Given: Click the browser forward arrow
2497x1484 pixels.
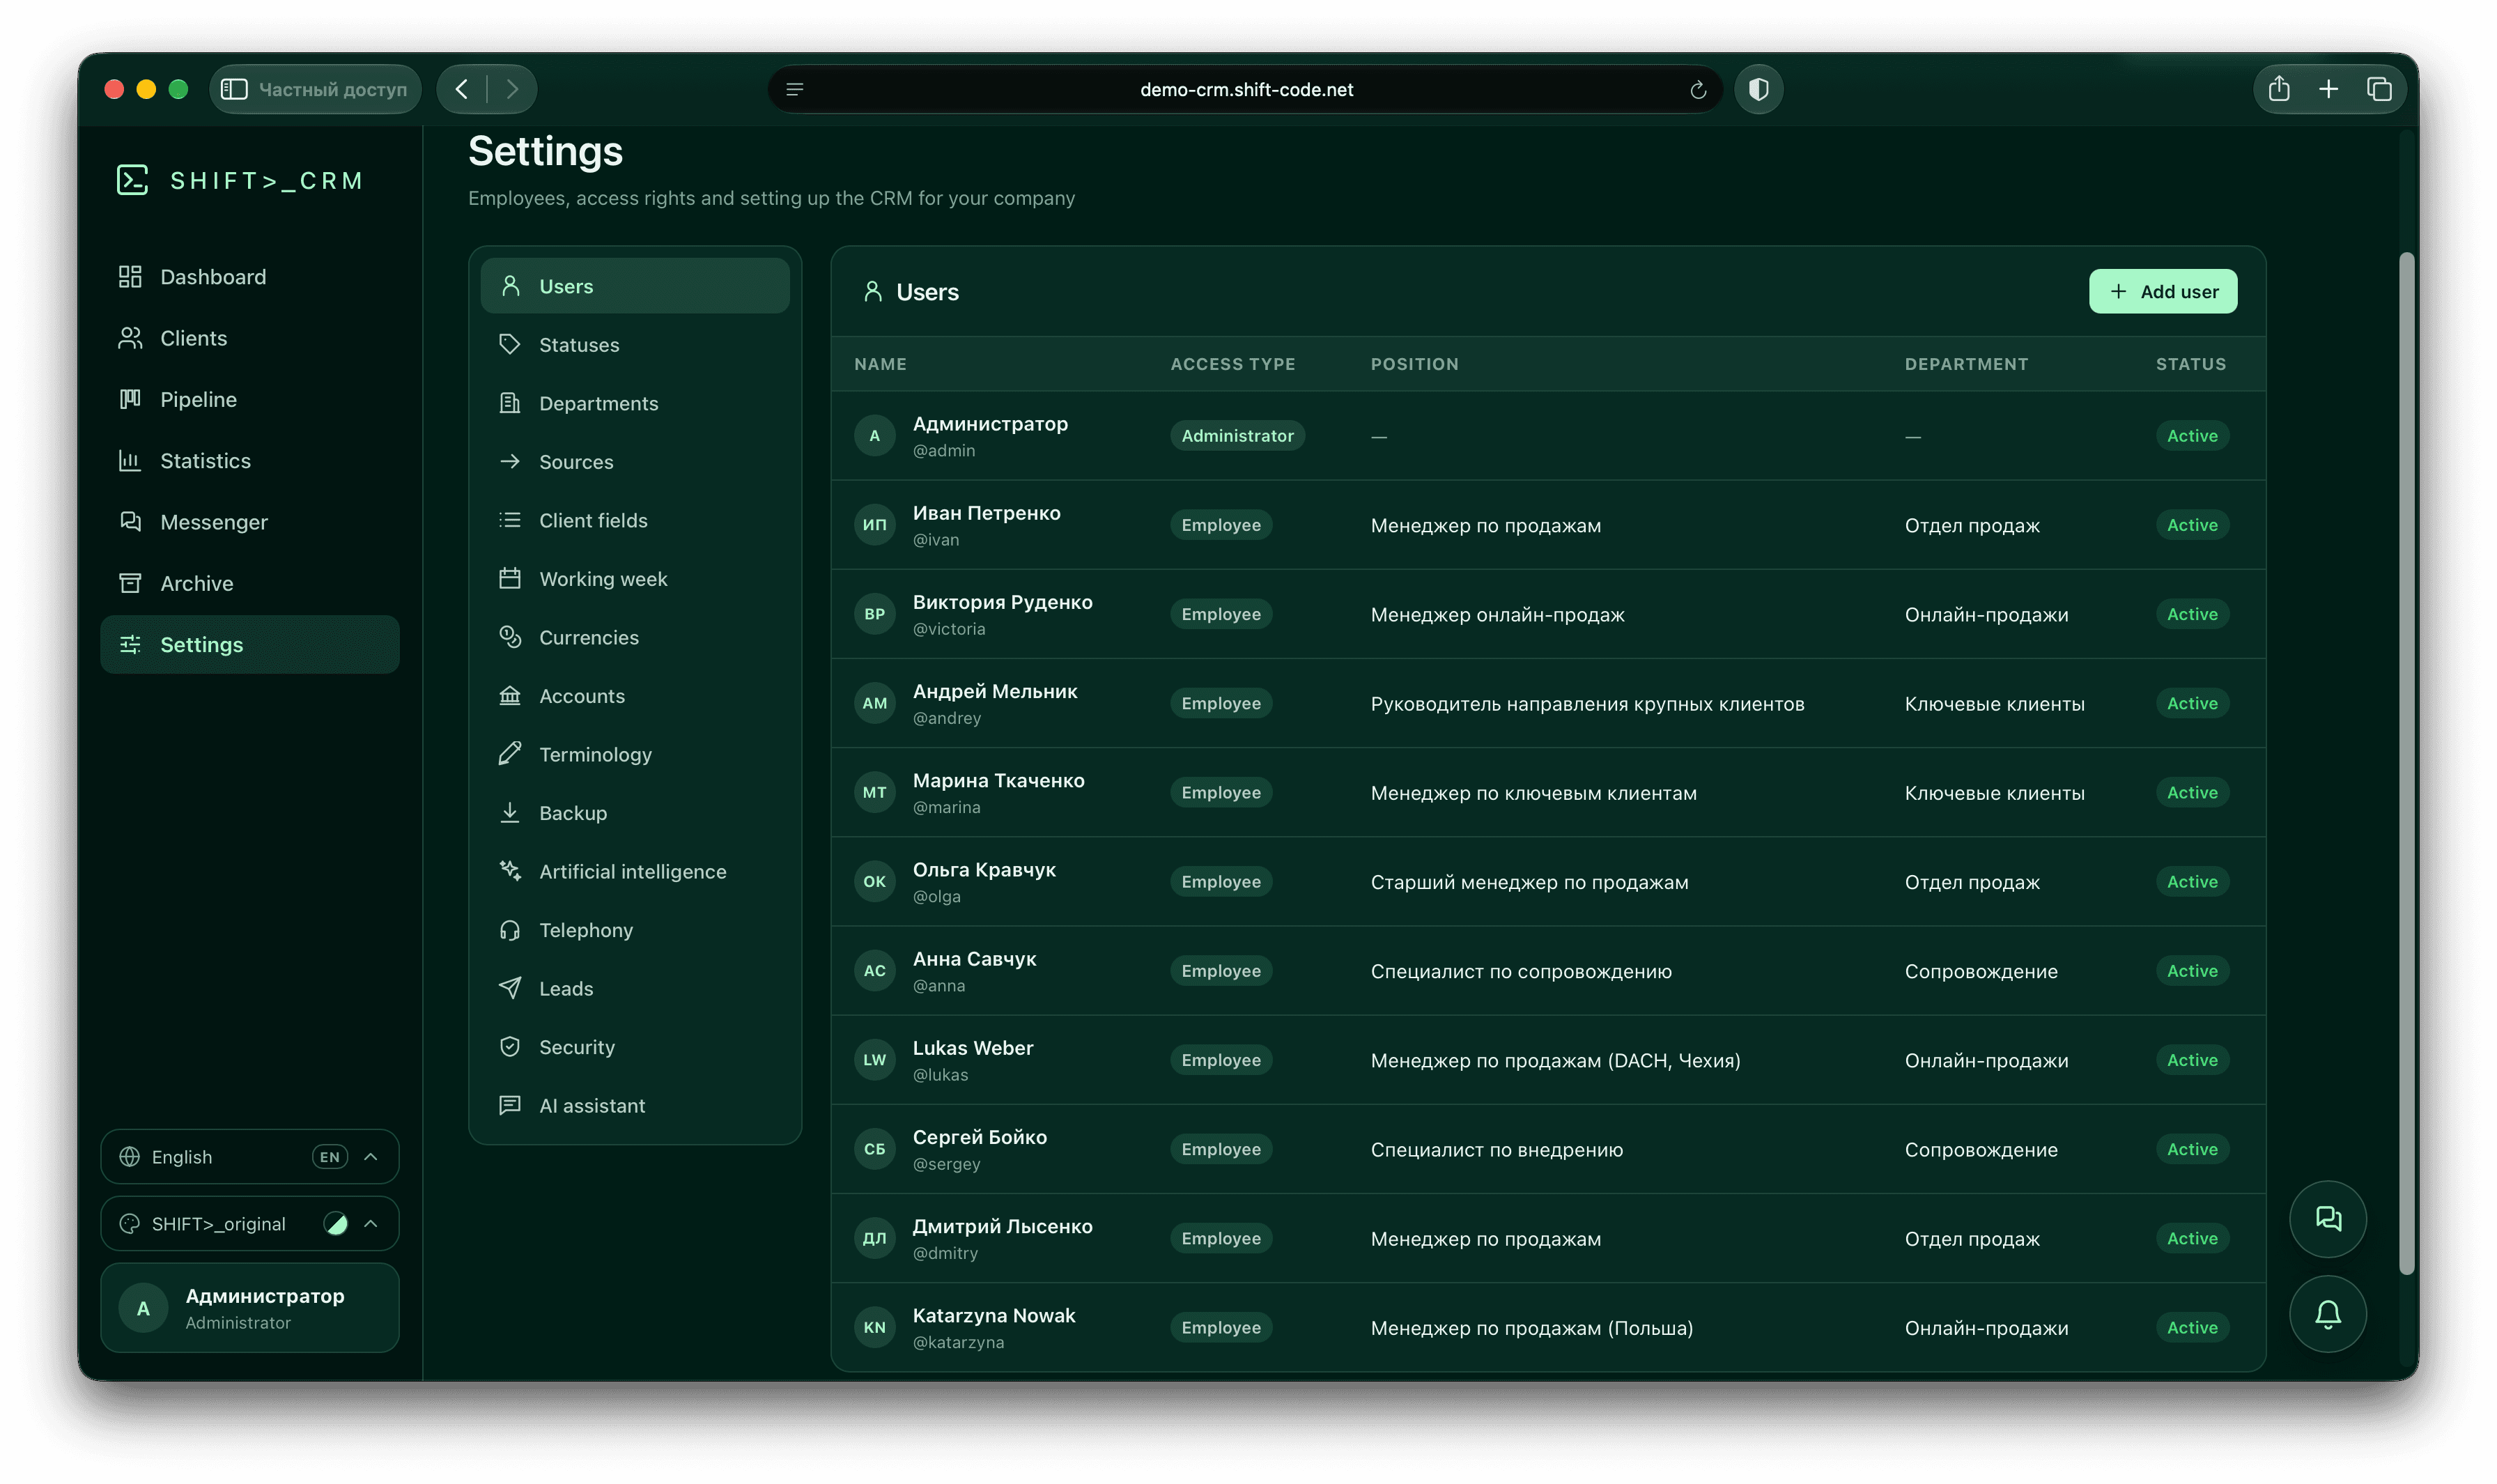Looking at the screenshot, I should [x=512, y=89].
